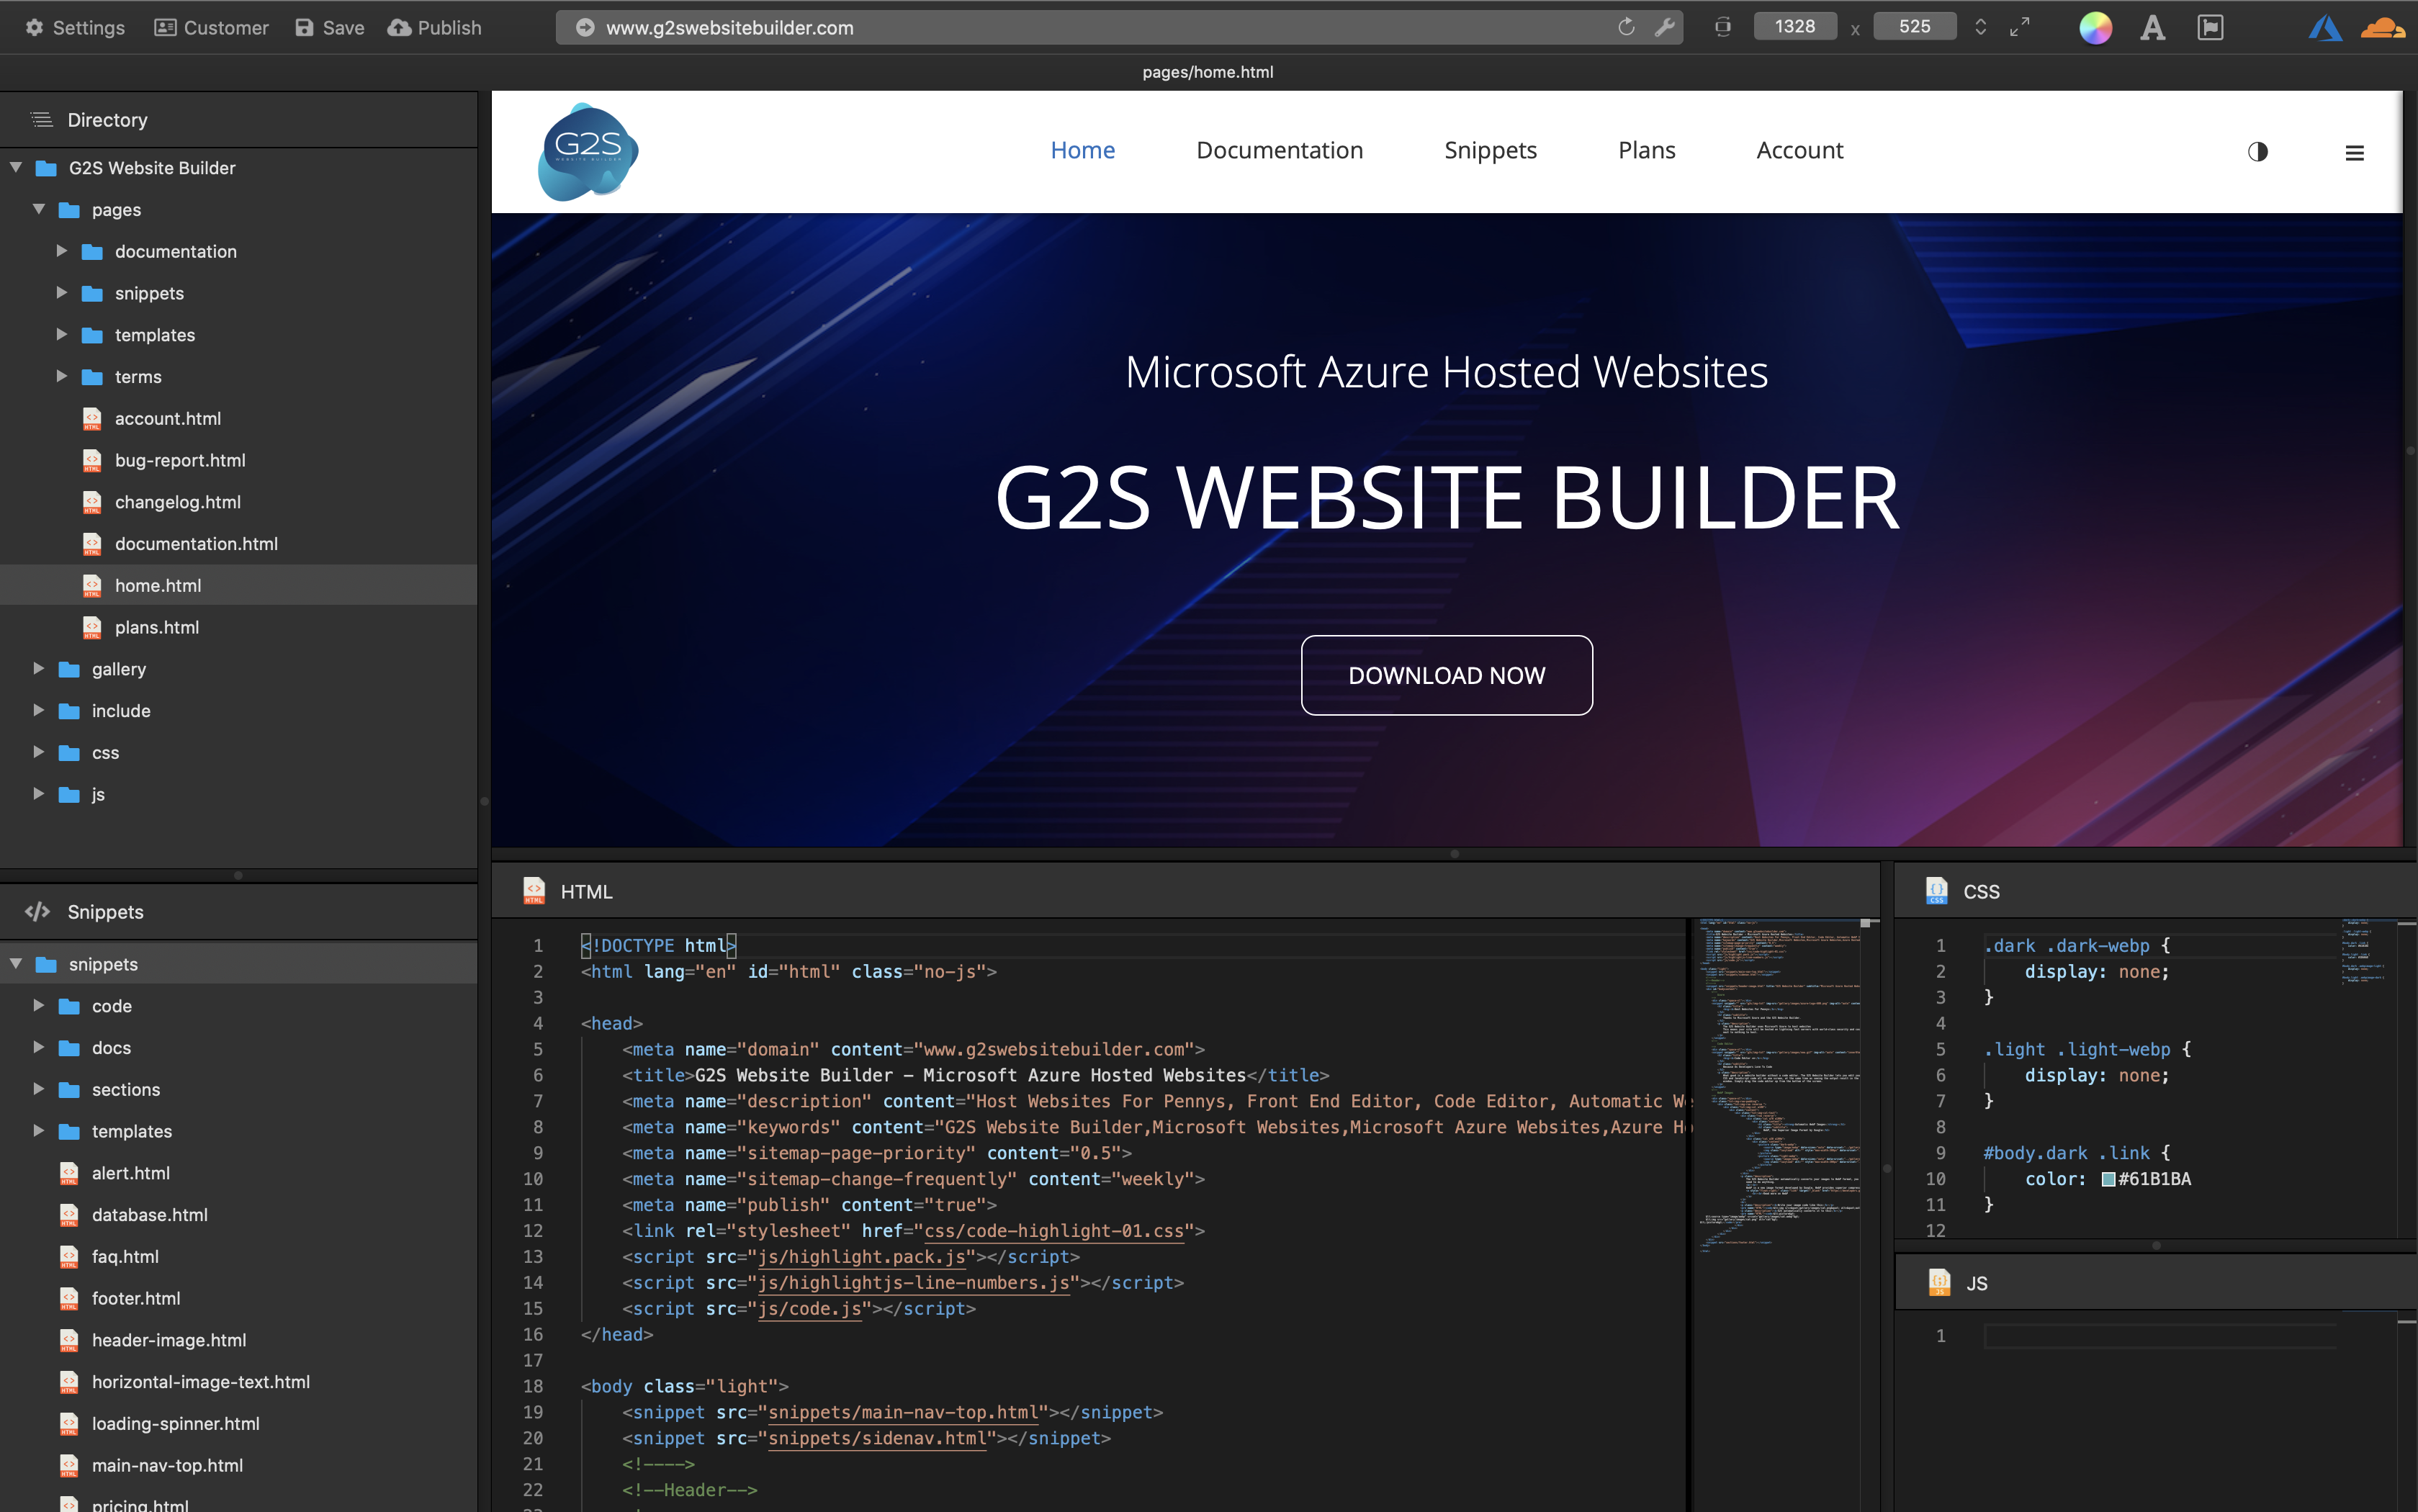
Task: Open database.html snippet
Action: pos(149,1215)
